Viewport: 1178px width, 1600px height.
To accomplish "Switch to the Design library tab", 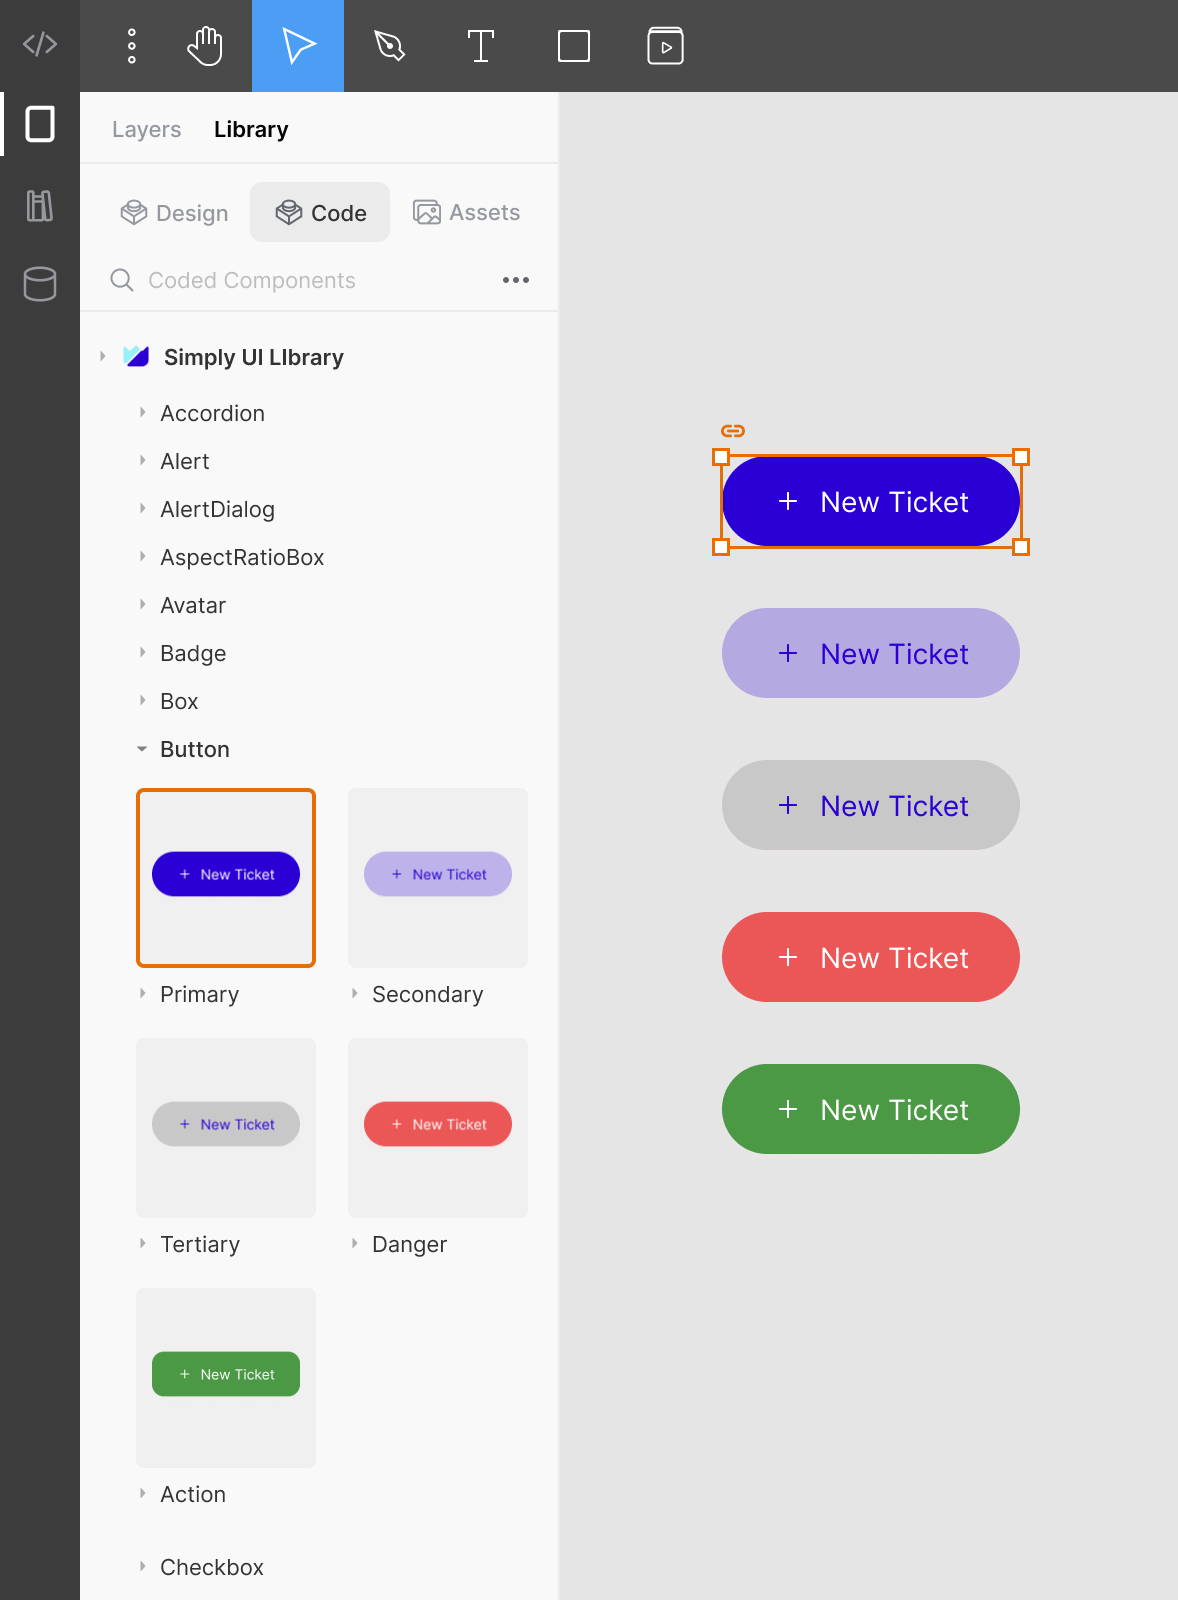I will 174,213.
